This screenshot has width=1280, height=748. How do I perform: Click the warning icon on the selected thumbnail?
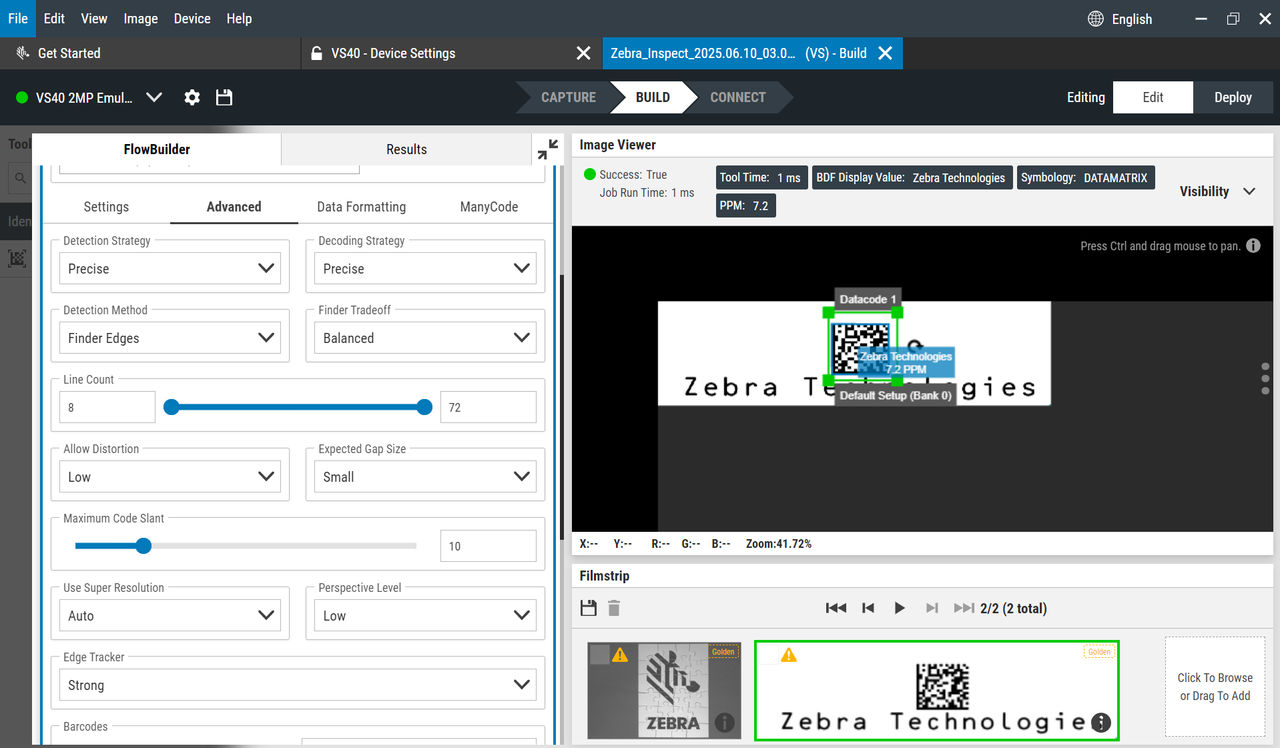pos(789,655)
